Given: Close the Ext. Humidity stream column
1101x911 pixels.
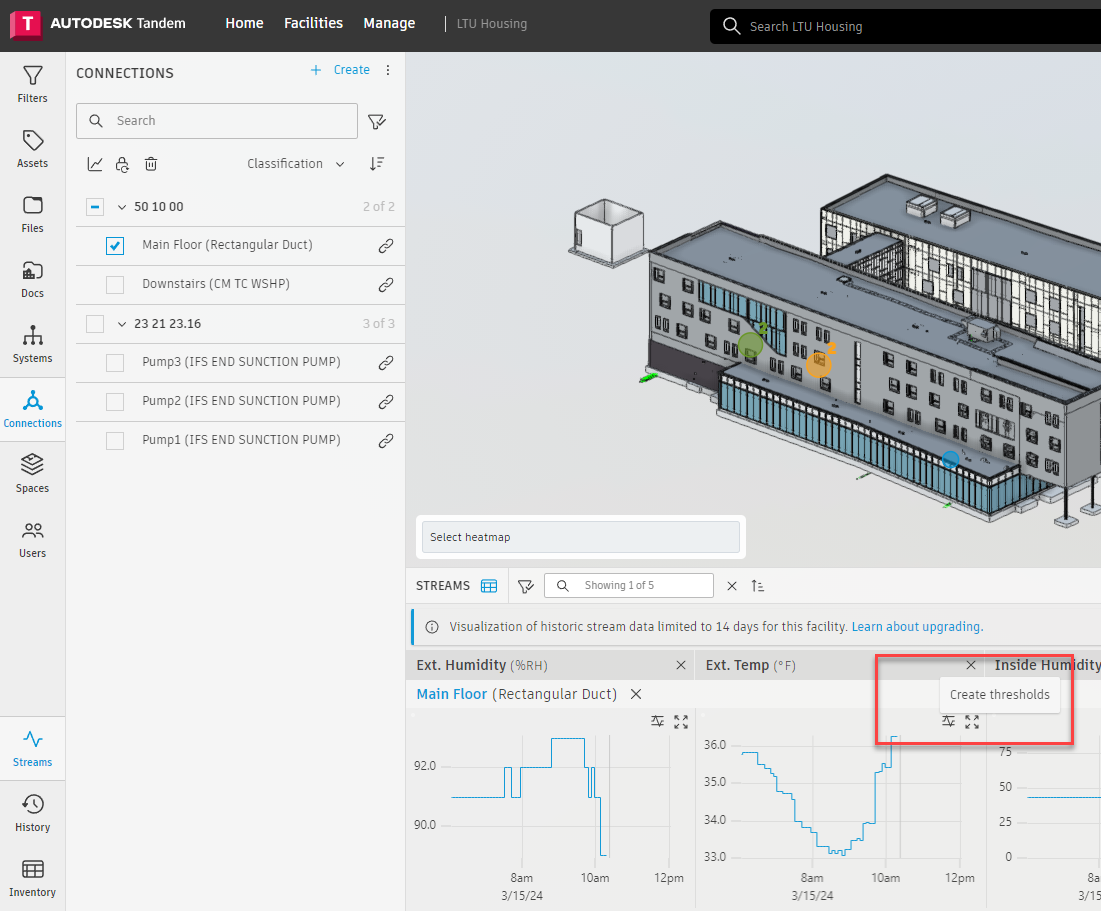Looking at the screenshot, I should 680,665.
